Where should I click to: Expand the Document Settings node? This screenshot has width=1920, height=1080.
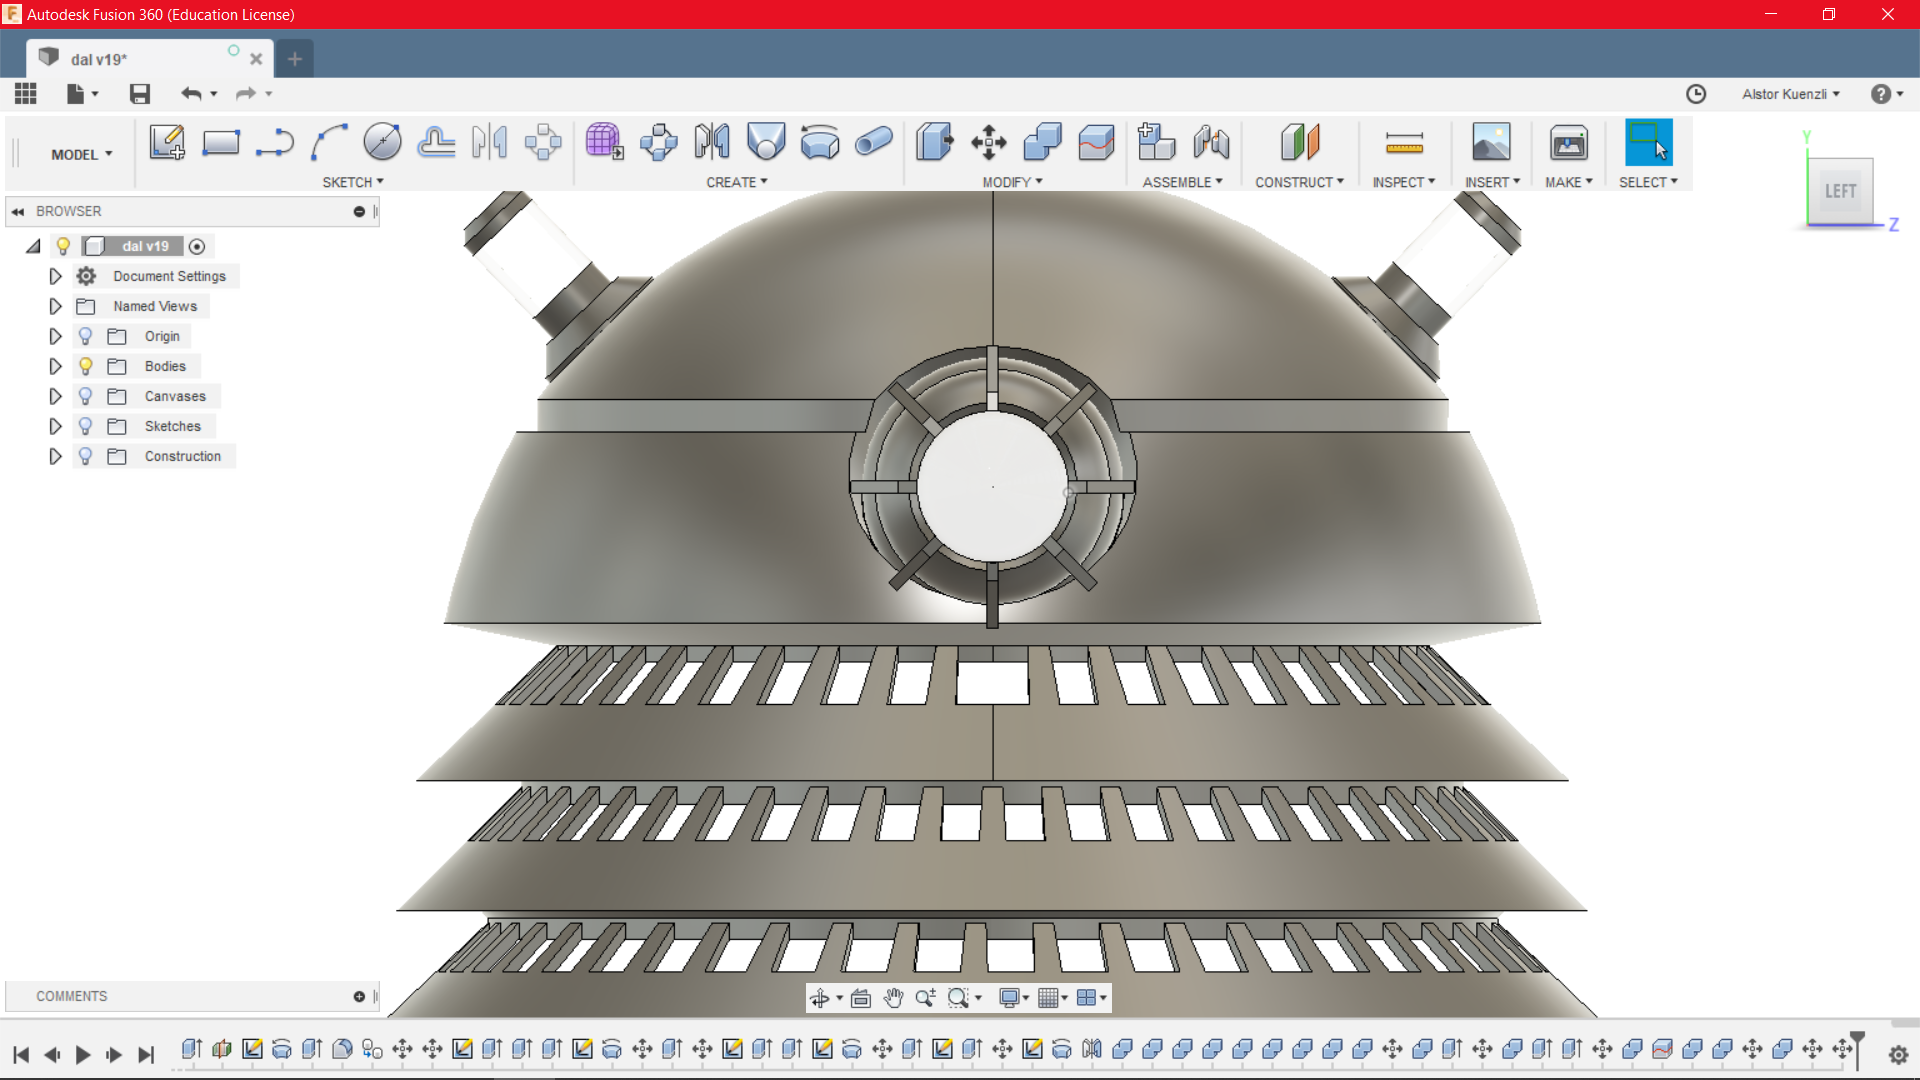pos(55,276)
